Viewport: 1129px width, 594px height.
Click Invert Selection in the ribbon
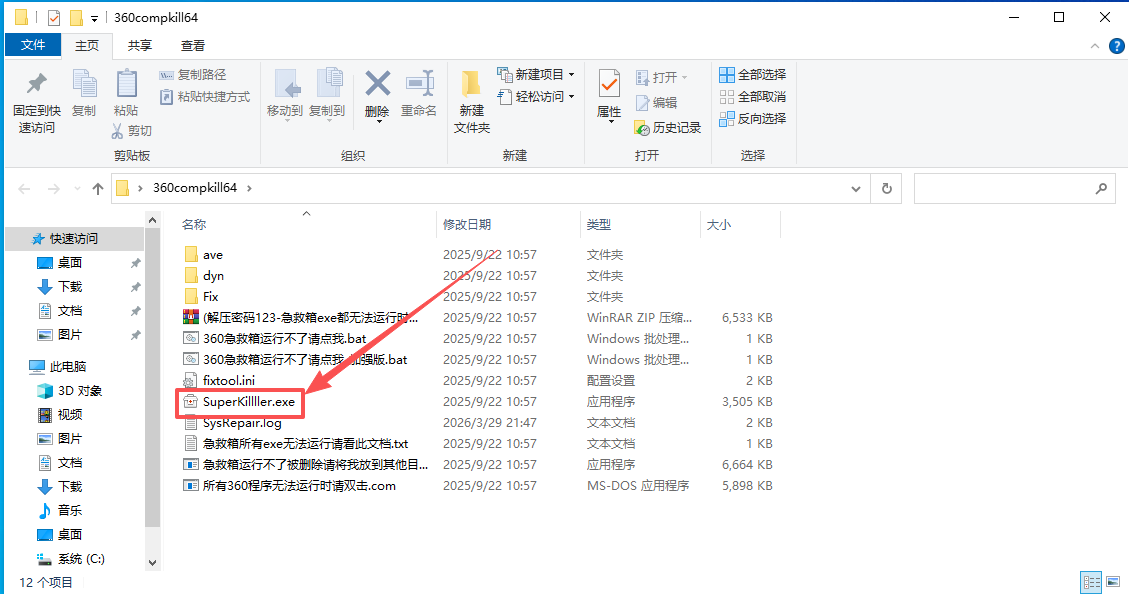point(752,118)
